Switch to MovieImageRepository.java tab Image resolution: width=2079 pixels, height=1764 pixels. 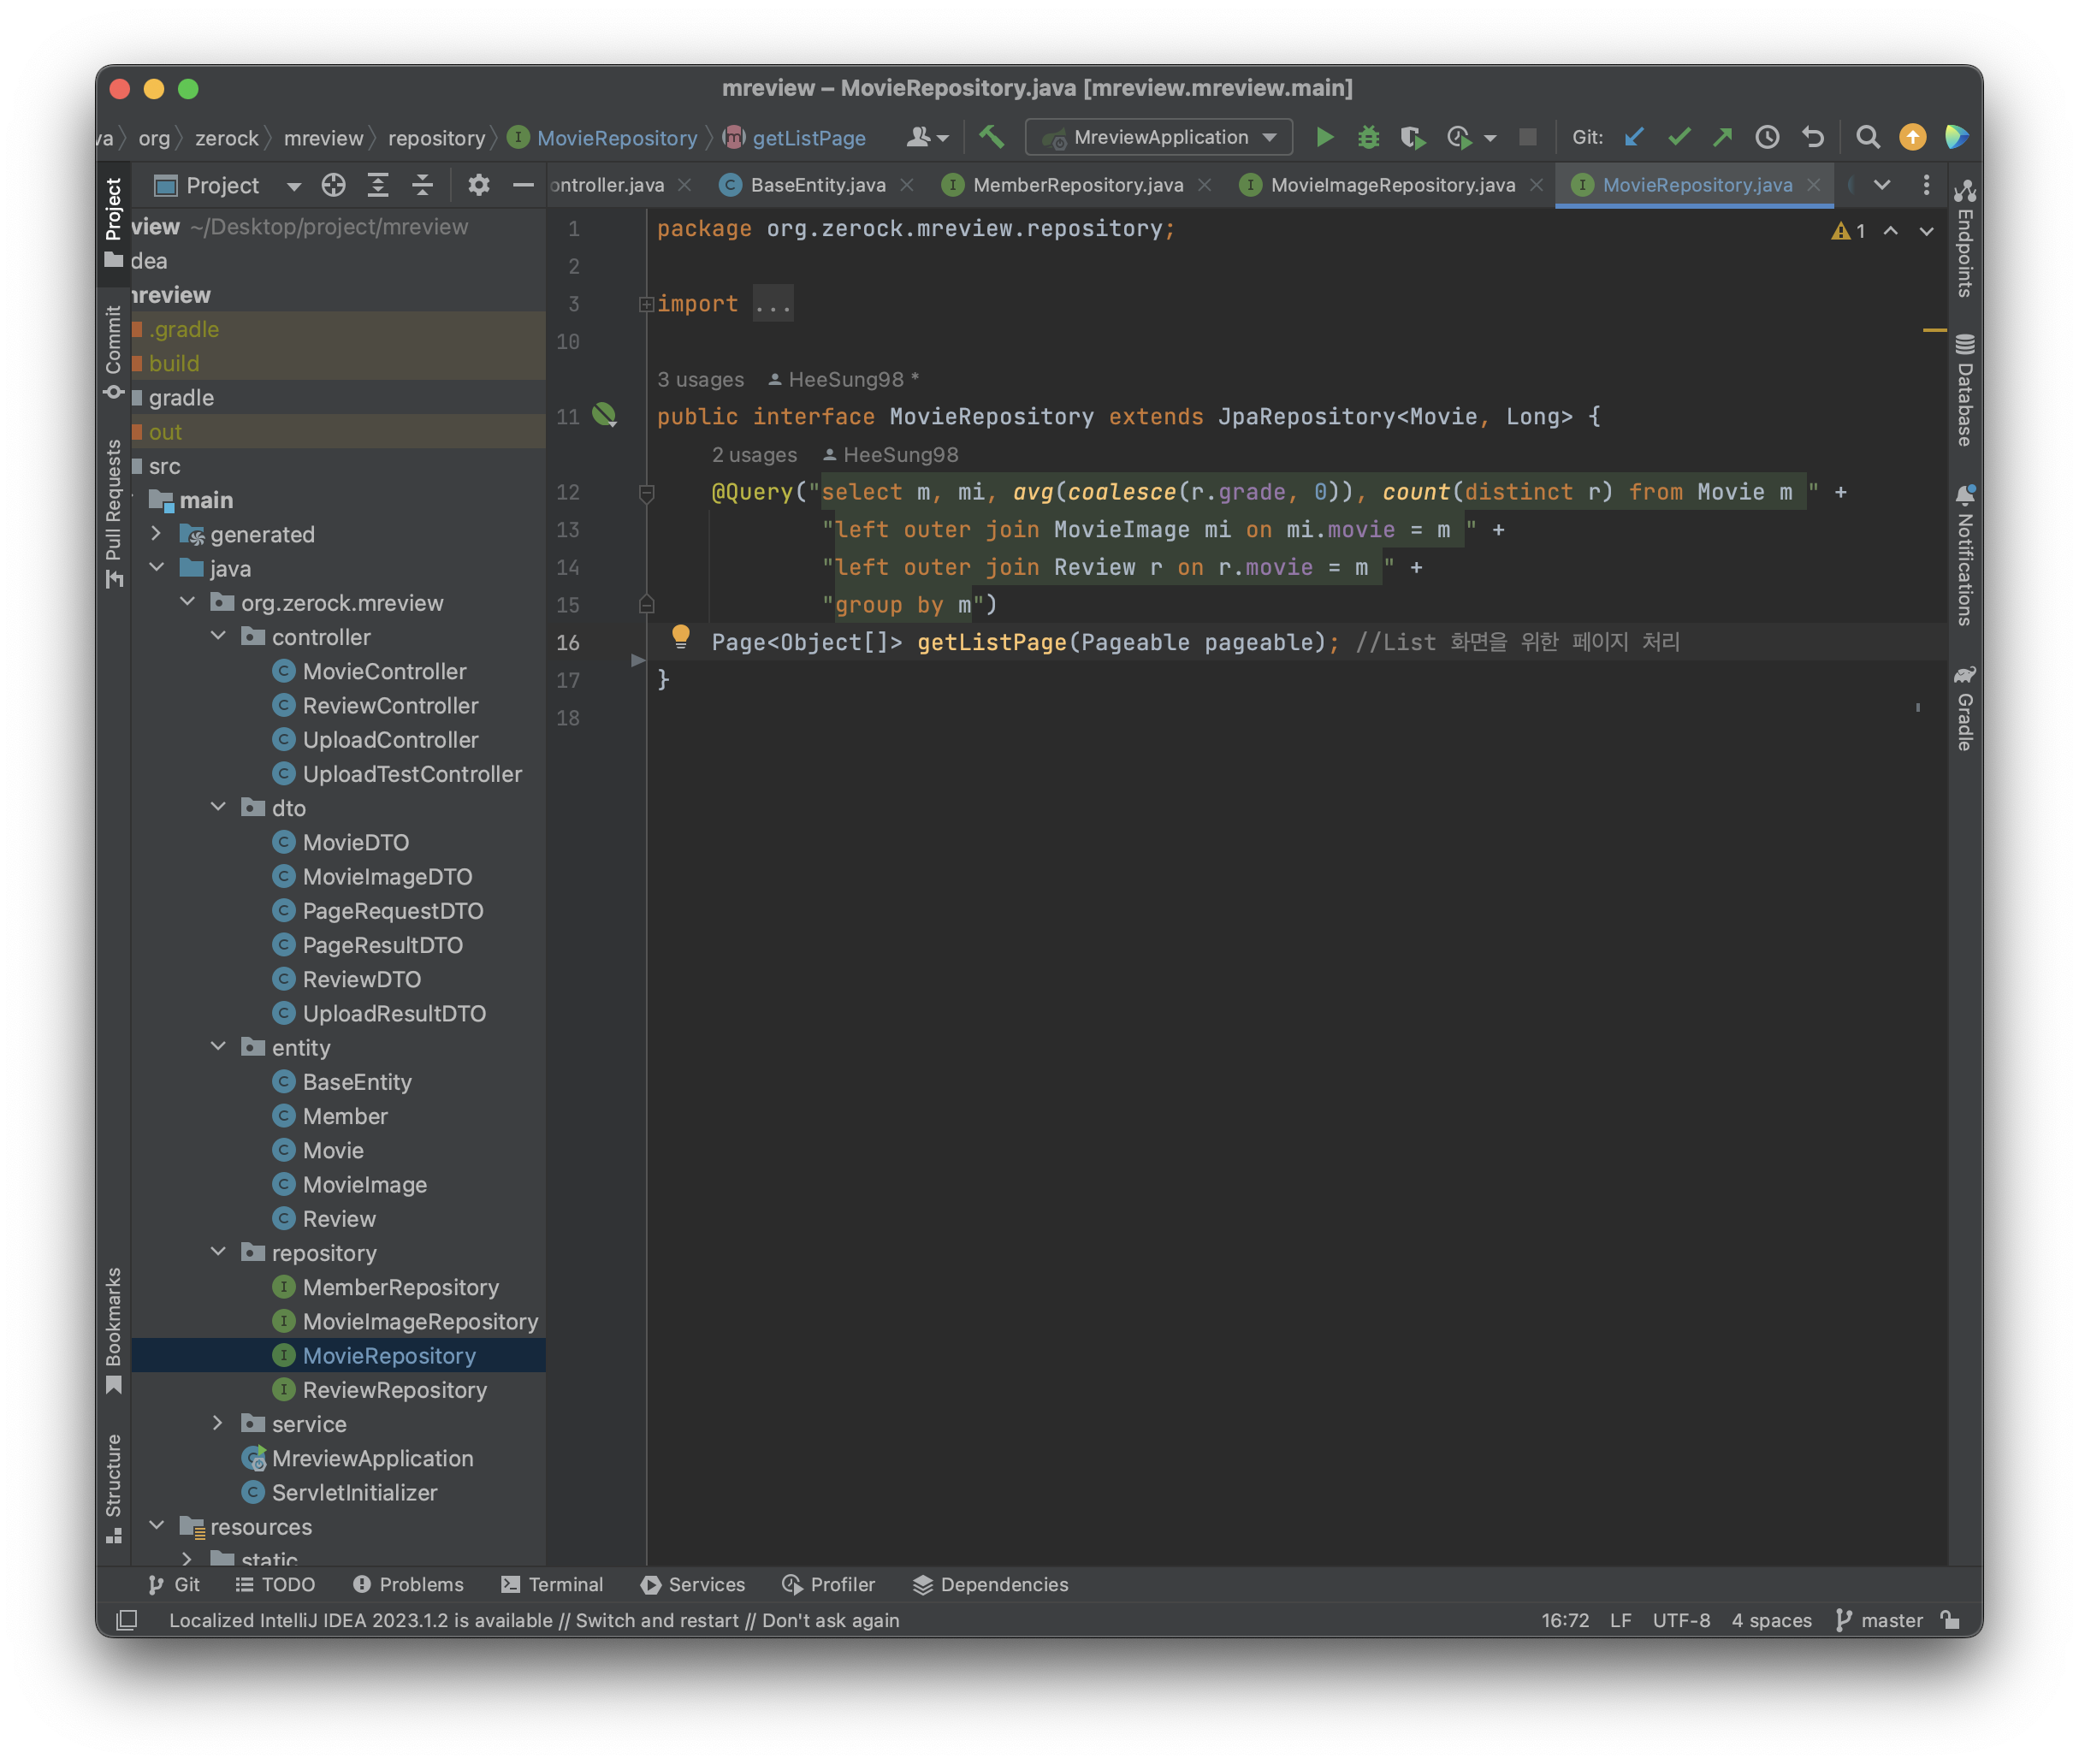pyautogui.click(x=1392, y=185)
